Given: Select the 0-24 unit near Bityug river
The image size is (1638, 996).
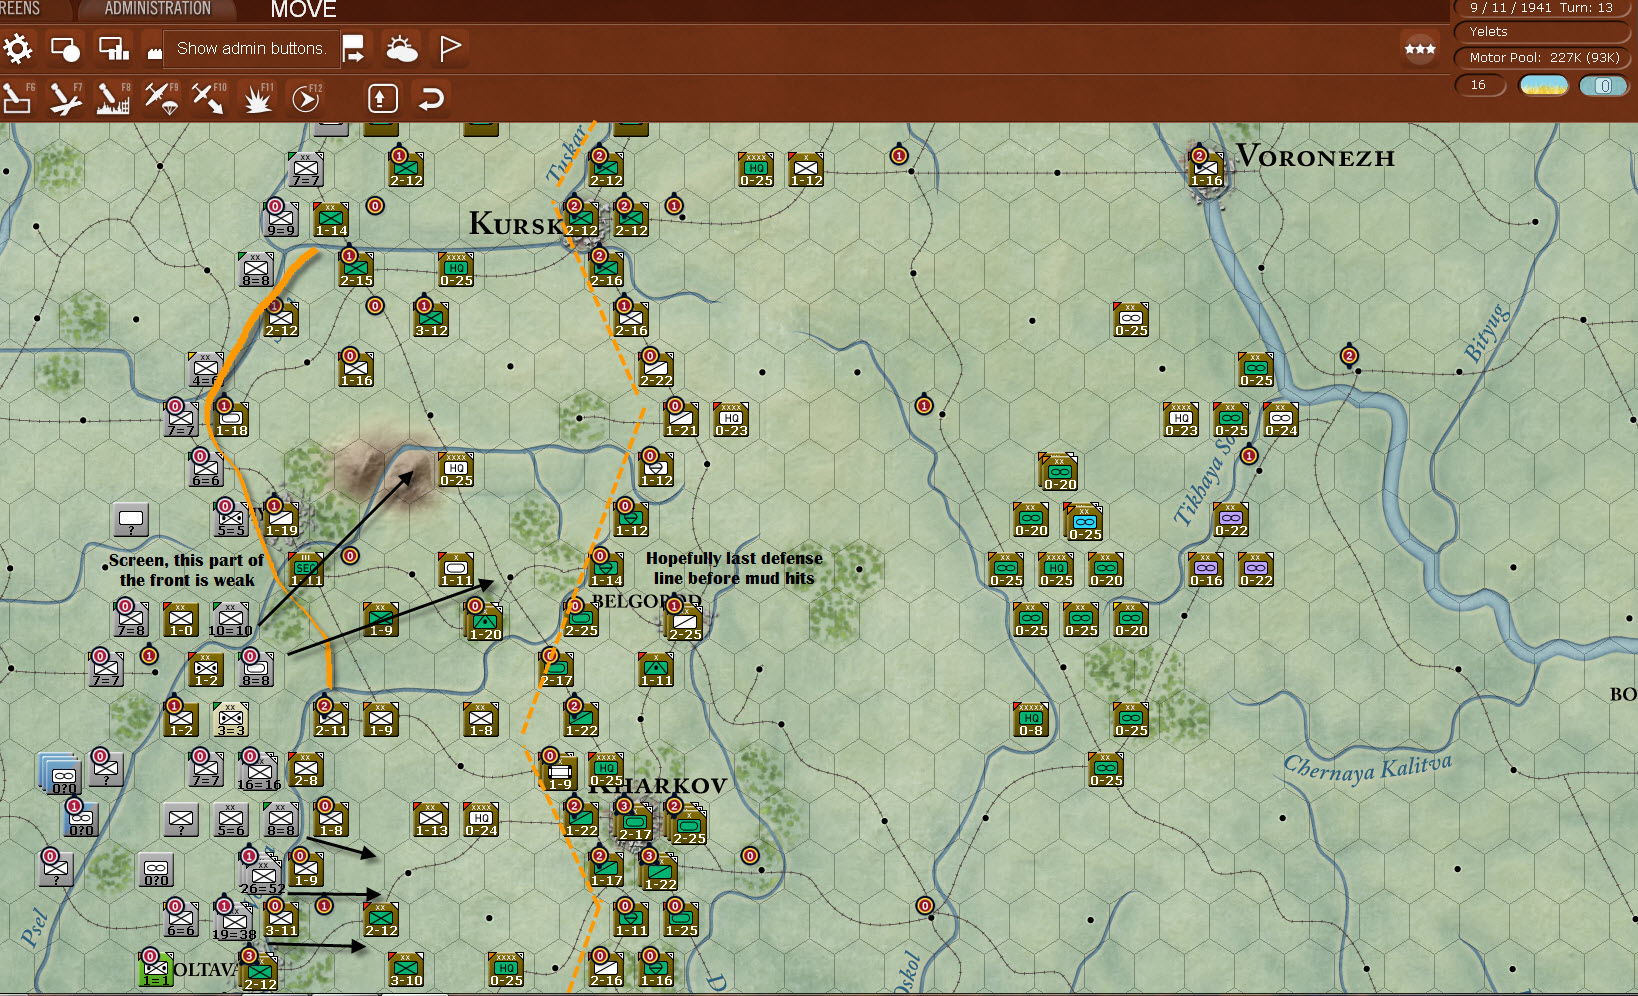Looking at the screenshot, I should click(x=1281, y=420).
